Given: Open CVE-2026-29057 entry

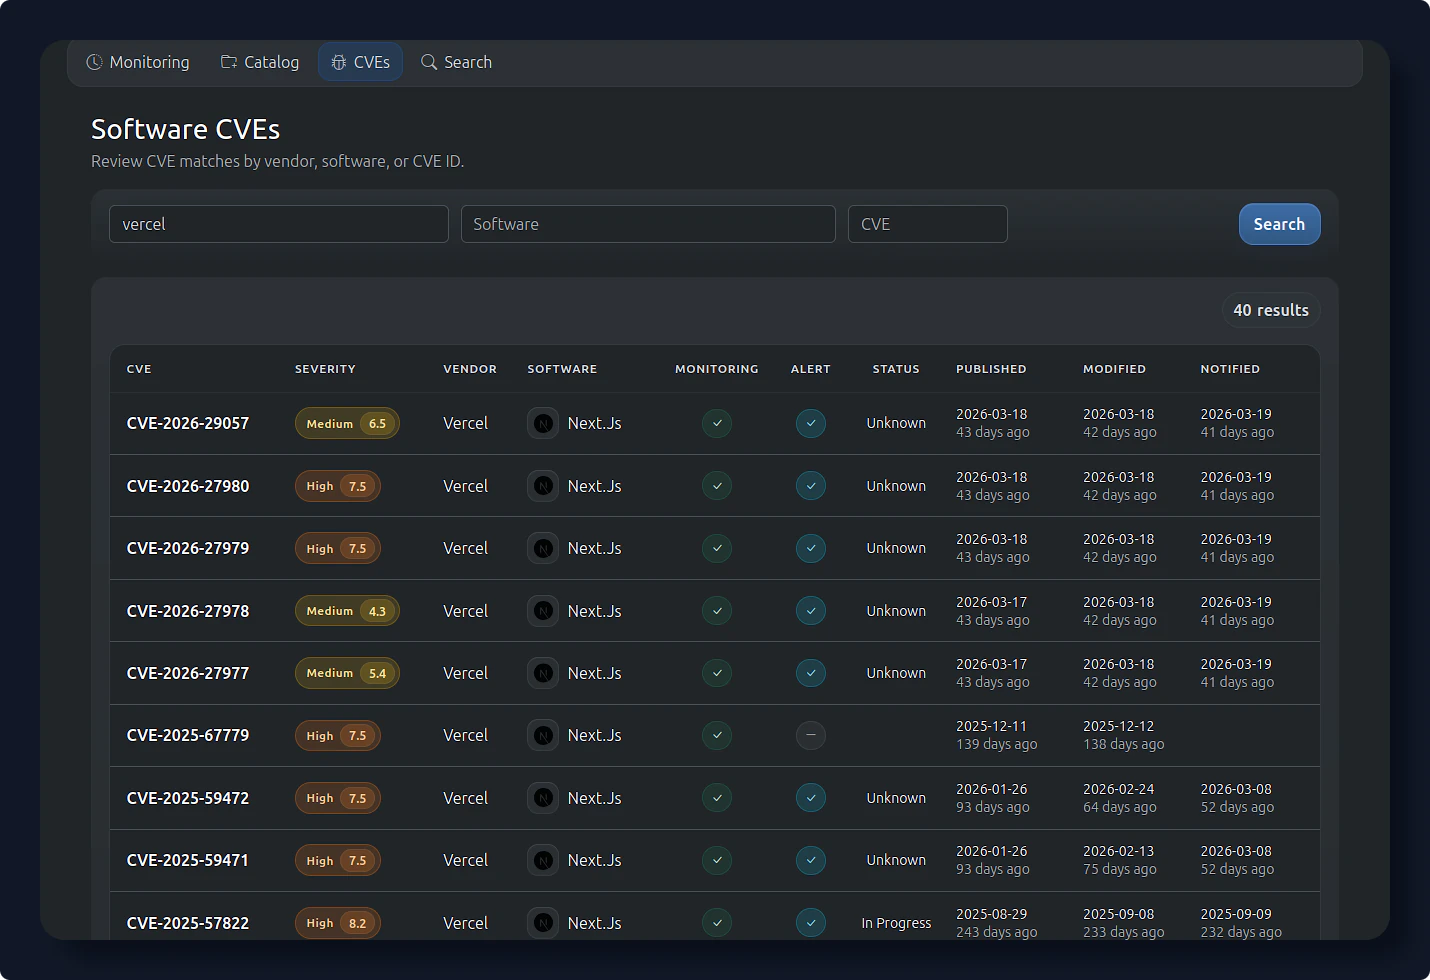Looking at the screenshot, I should tap(188, 423).
